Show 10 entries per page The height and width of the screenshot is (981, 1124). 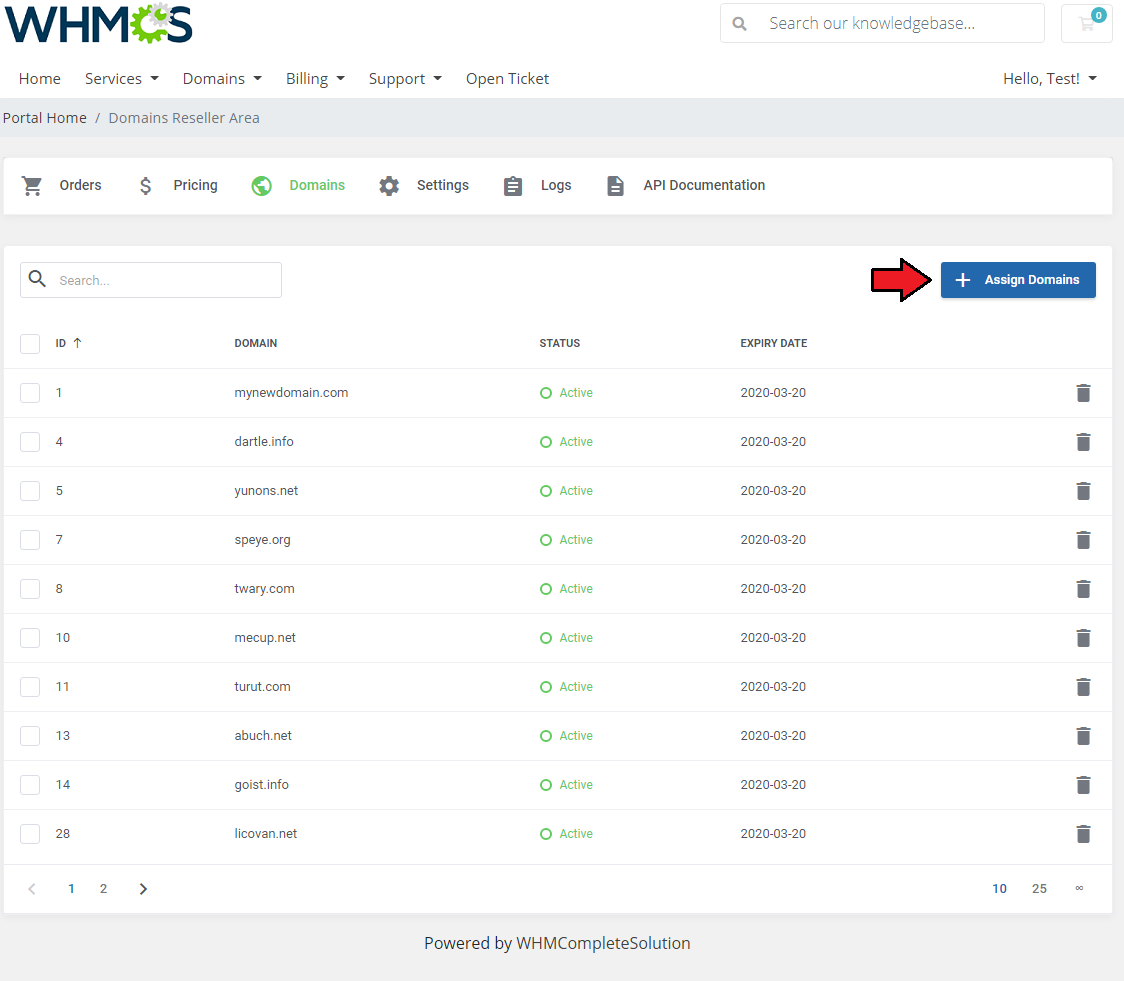[999, 889]
